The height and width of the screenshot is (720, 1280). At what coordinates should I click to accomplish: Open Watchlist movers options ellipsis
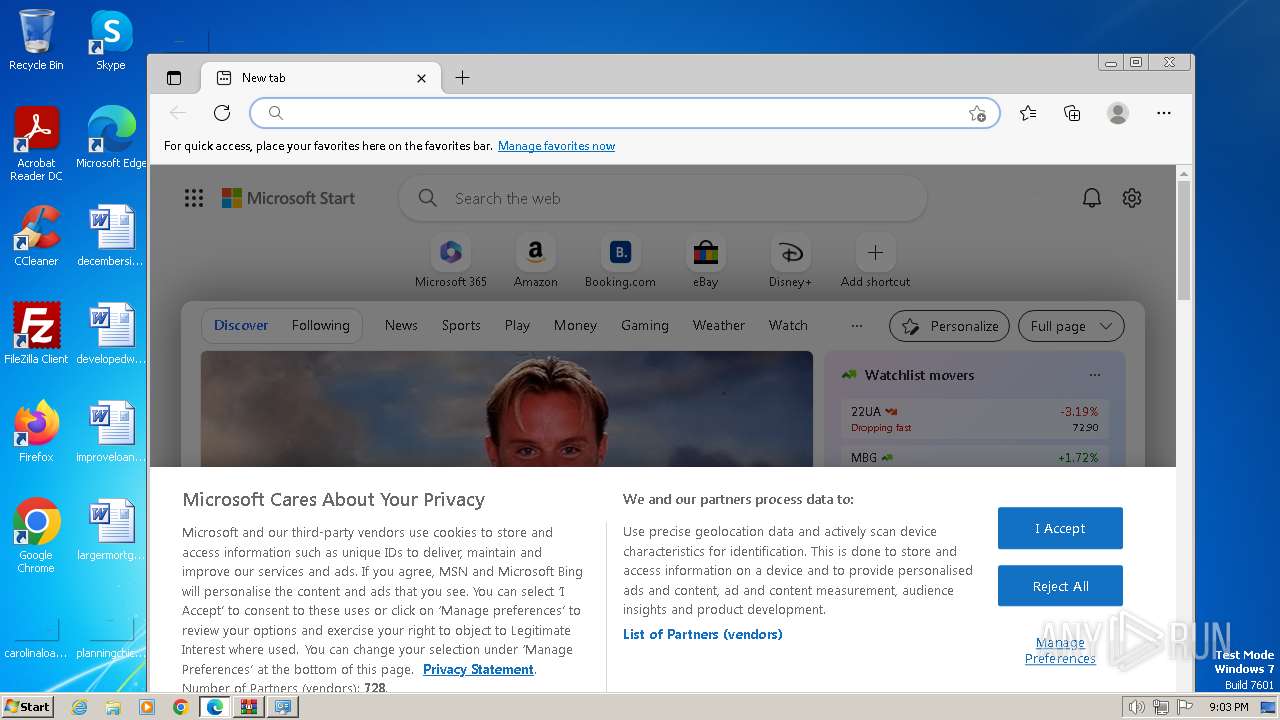(1095, 375)
